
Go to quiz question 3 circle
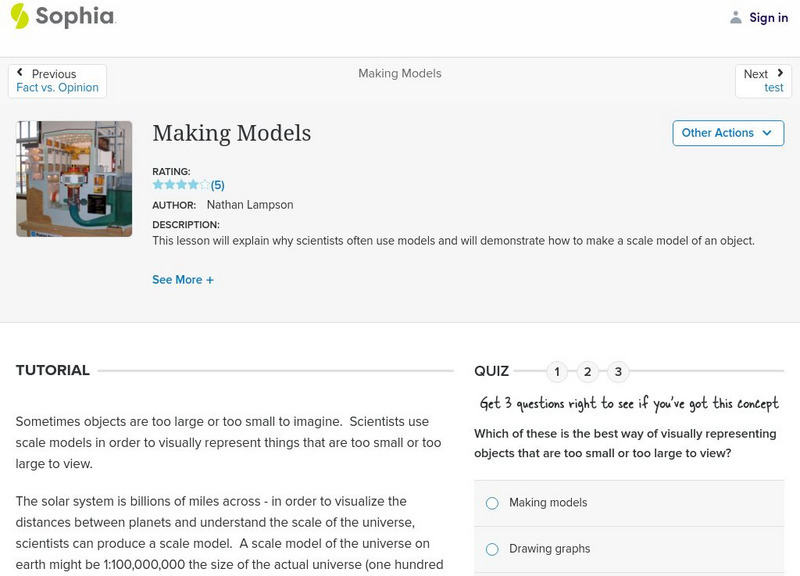[618, 372]
